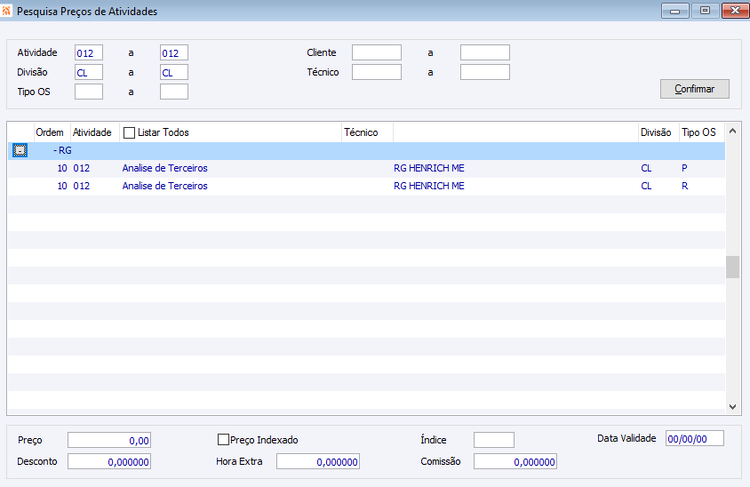The image size is (750, 487).
Task: Click the CL division cell in the Tipo OS P row
Action: (646, 168)
